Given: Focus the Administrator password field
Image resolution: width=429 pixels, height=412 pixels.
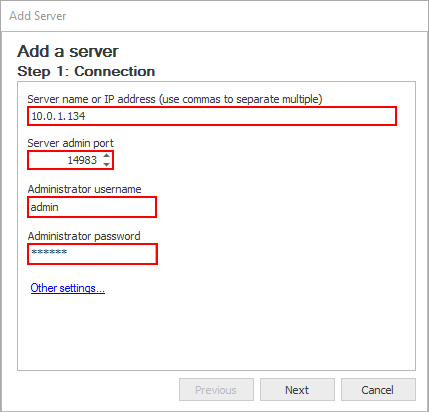Looking at the screenshot, I should point(92,254).
